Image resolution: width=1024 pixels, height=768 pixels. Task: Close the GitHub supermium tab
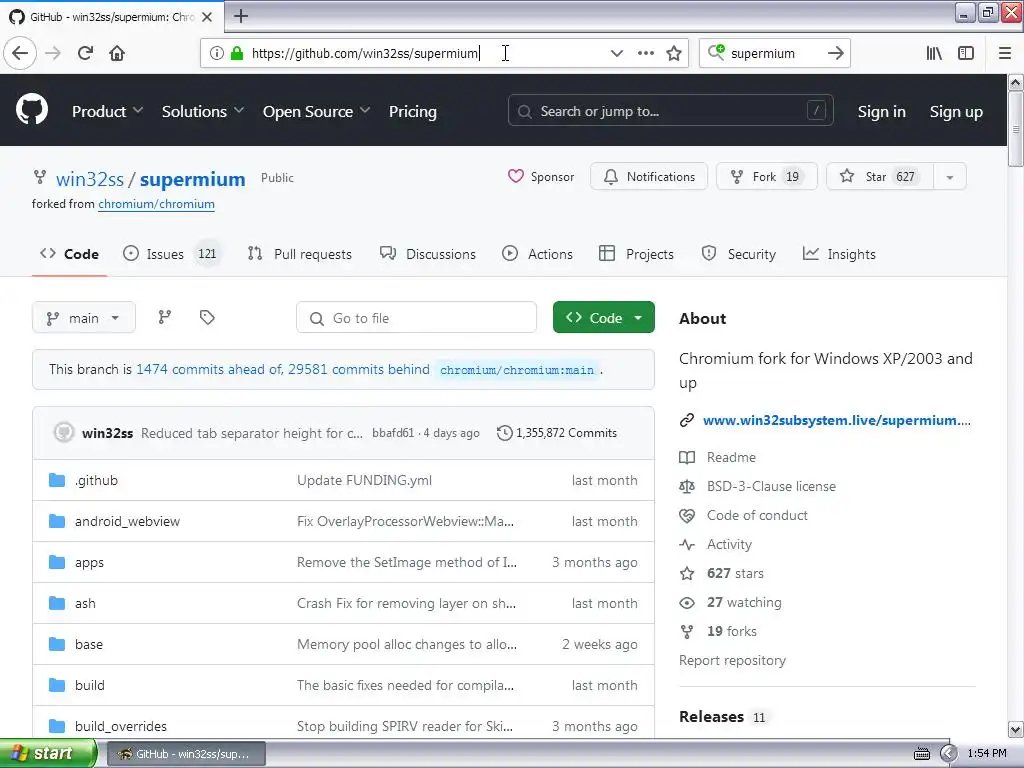click(x=207, y=17)
